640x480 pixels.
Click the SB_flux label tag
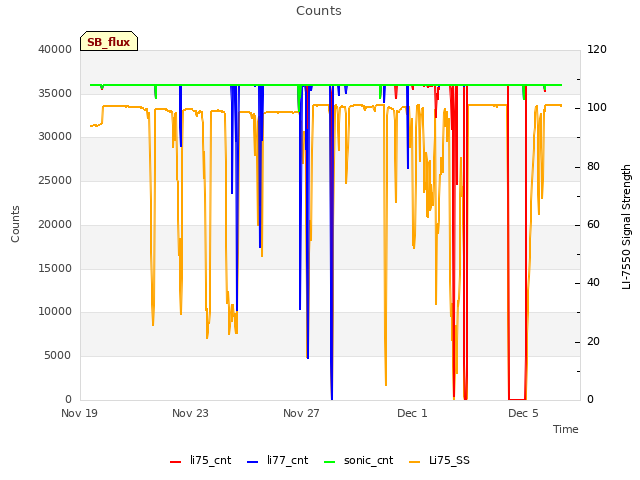[x=109, y=42]
